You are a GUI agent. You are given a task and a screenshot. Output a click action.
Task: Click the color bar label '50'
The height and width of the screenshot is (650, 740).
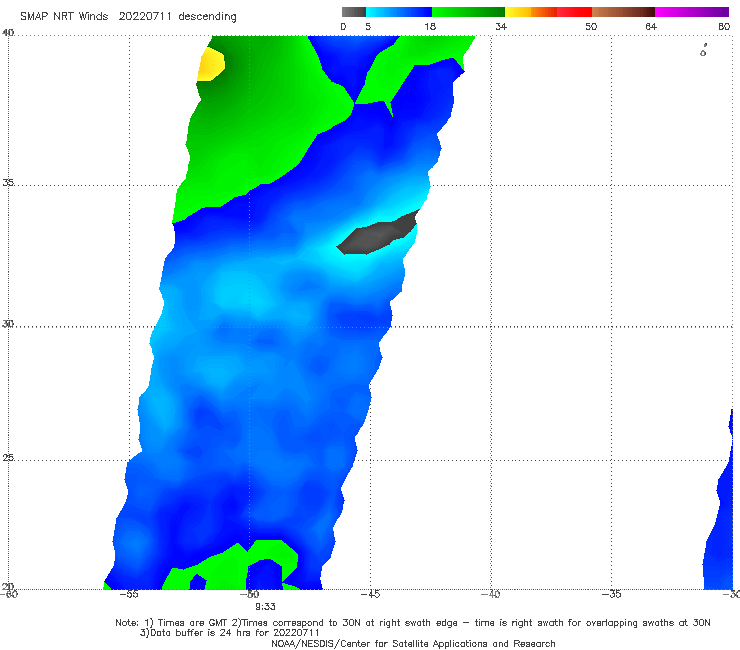coord(591,26)
